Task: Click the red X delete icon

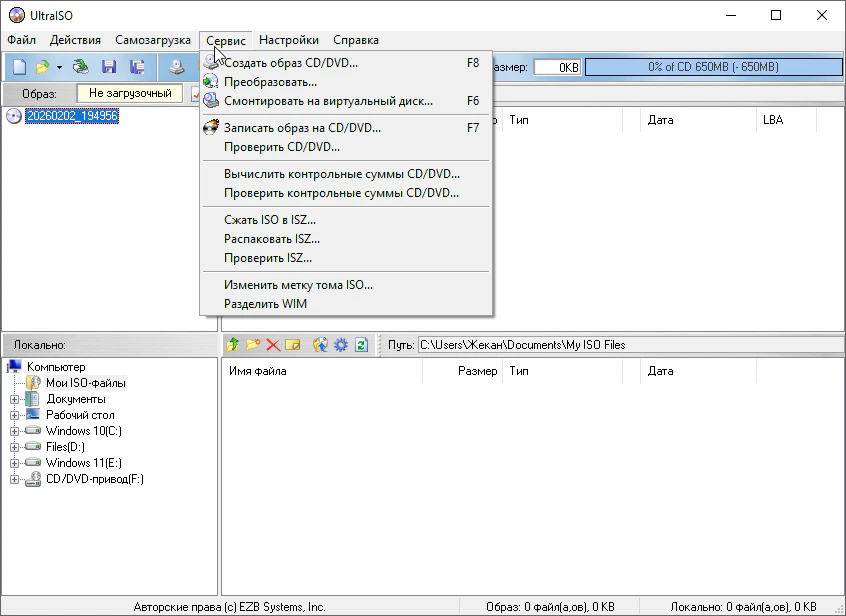Action: click(x=272, y=345)
